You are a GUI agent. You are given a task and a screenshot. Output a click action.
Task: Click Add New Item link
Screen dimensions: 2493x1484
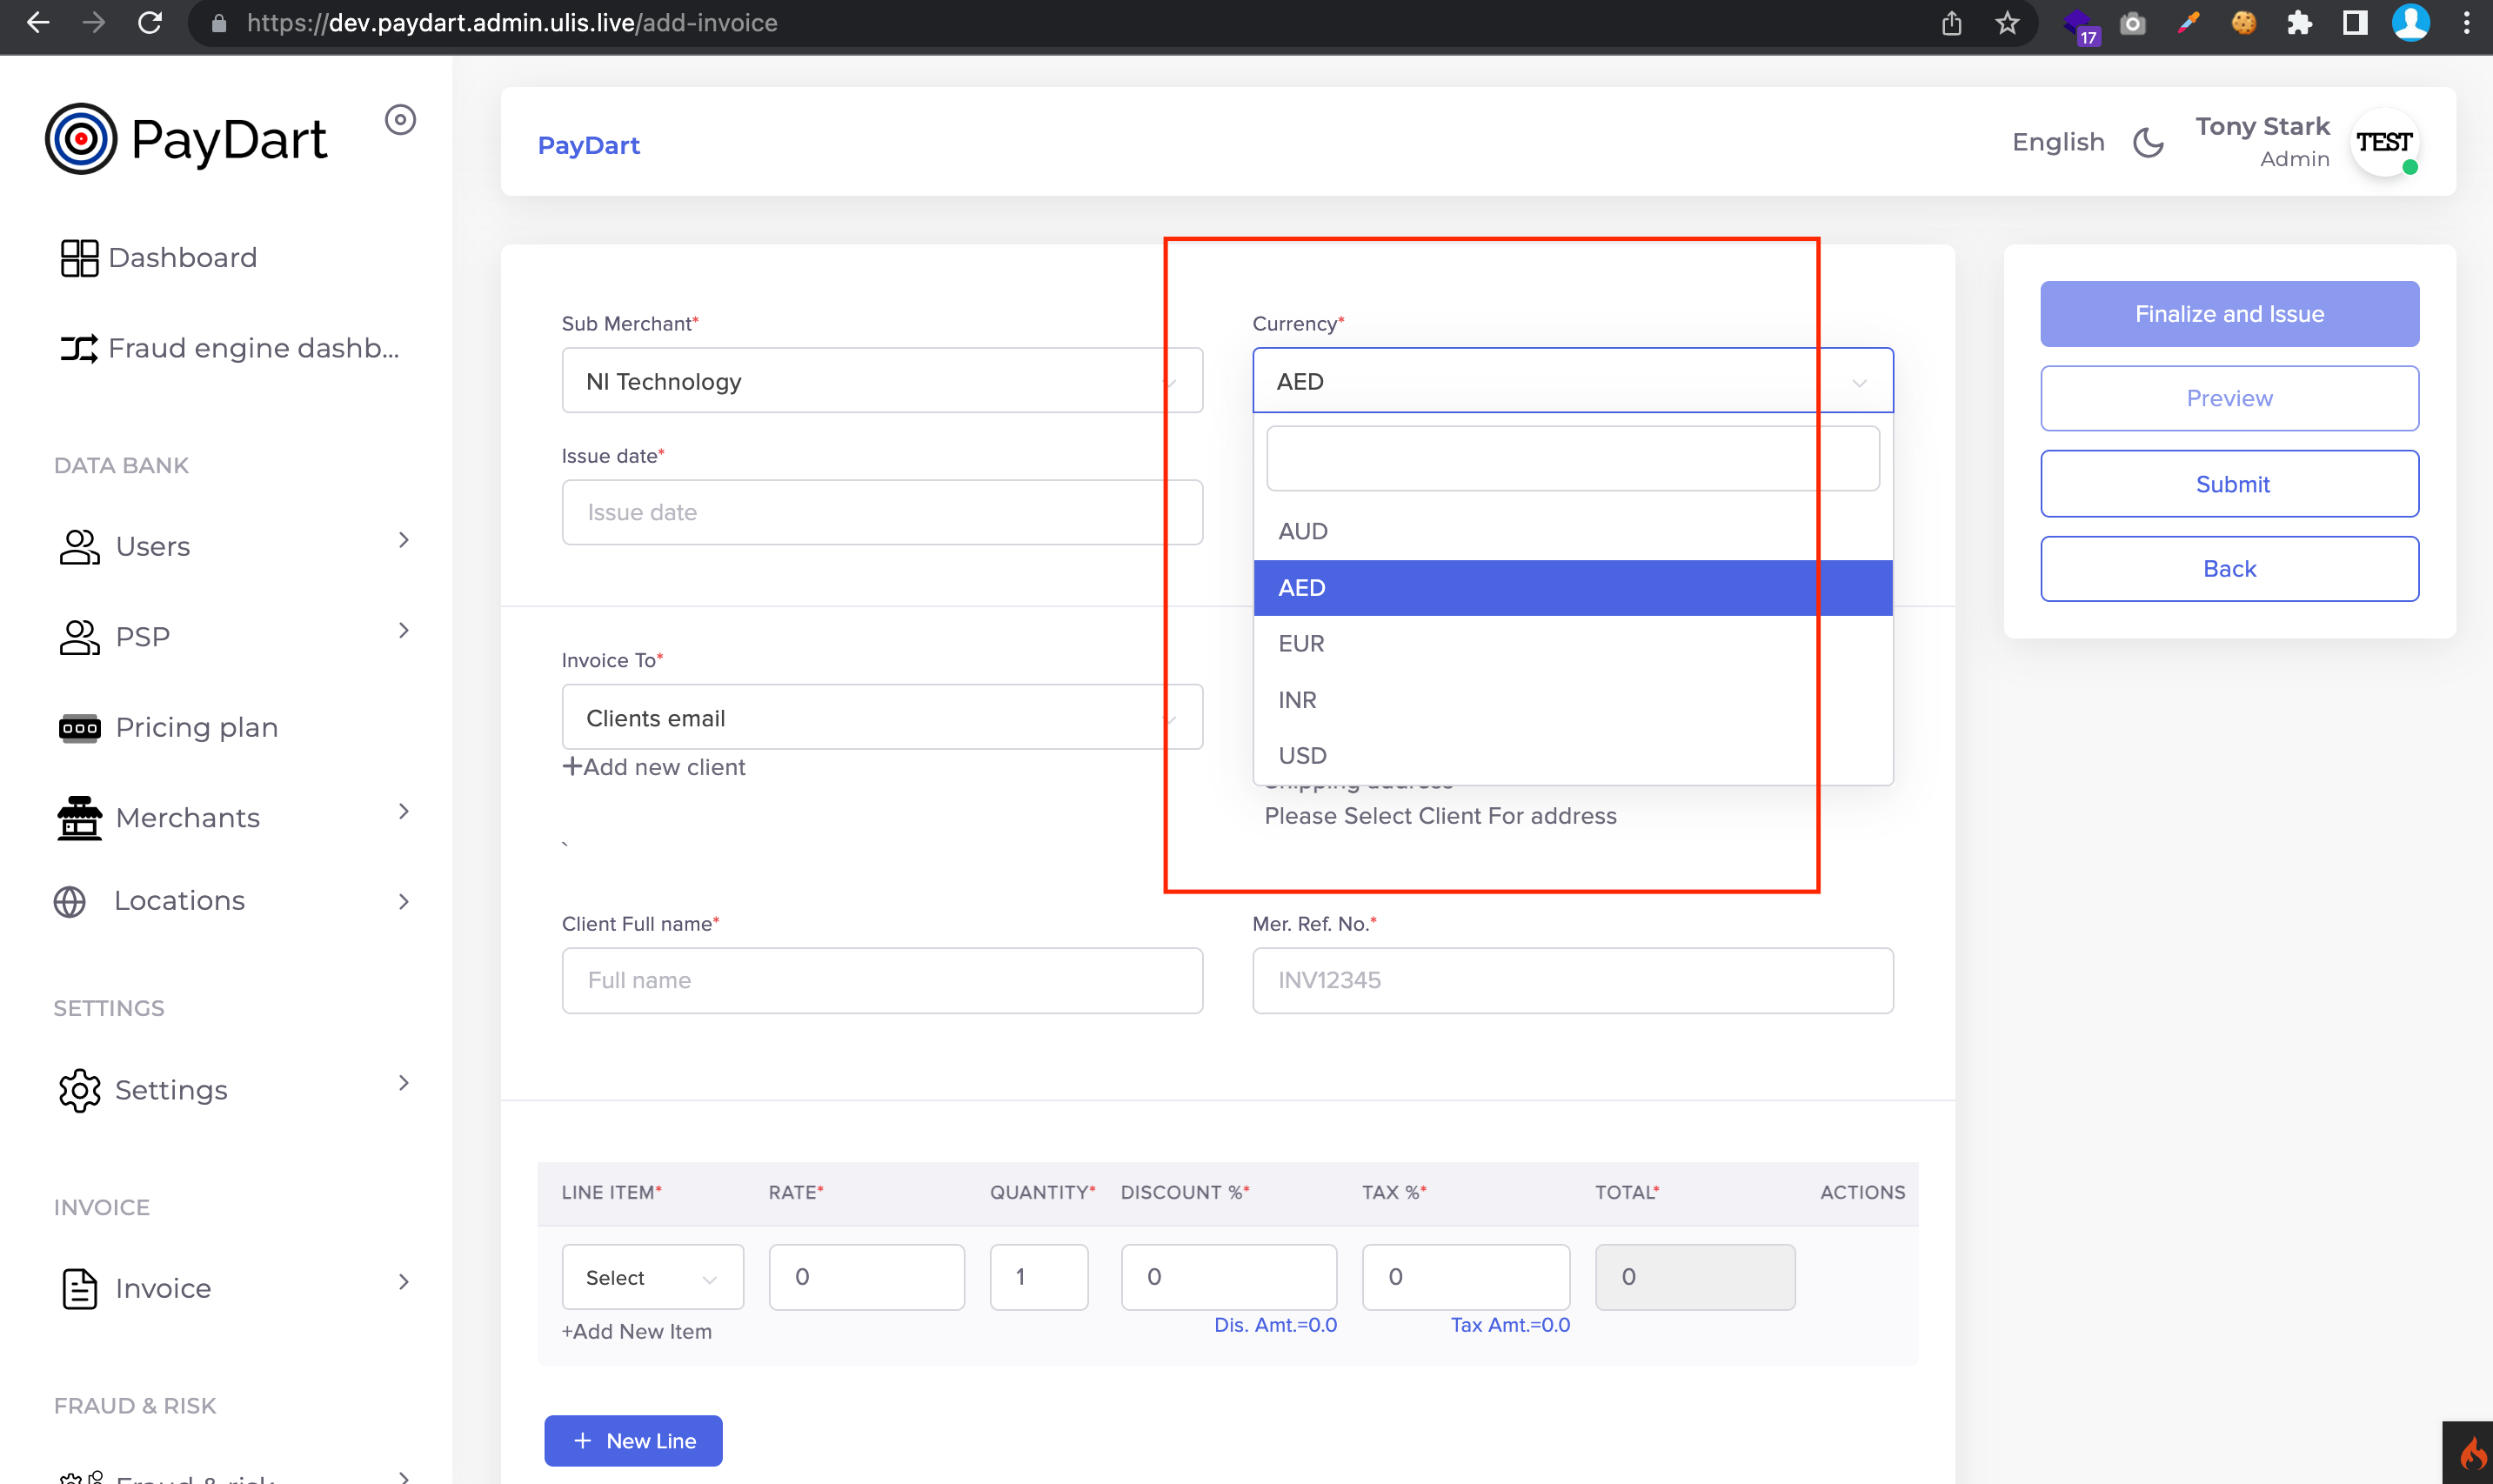[637, 1332]
